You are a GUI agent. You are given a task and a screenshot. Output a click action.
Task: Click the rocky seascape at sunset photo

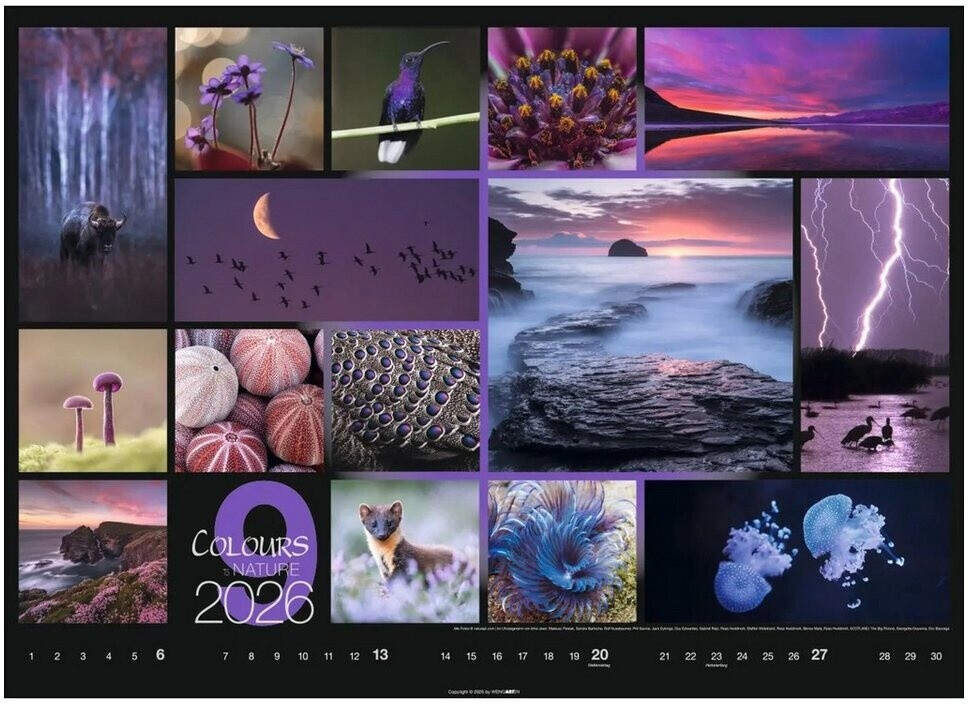click(640, 325)
